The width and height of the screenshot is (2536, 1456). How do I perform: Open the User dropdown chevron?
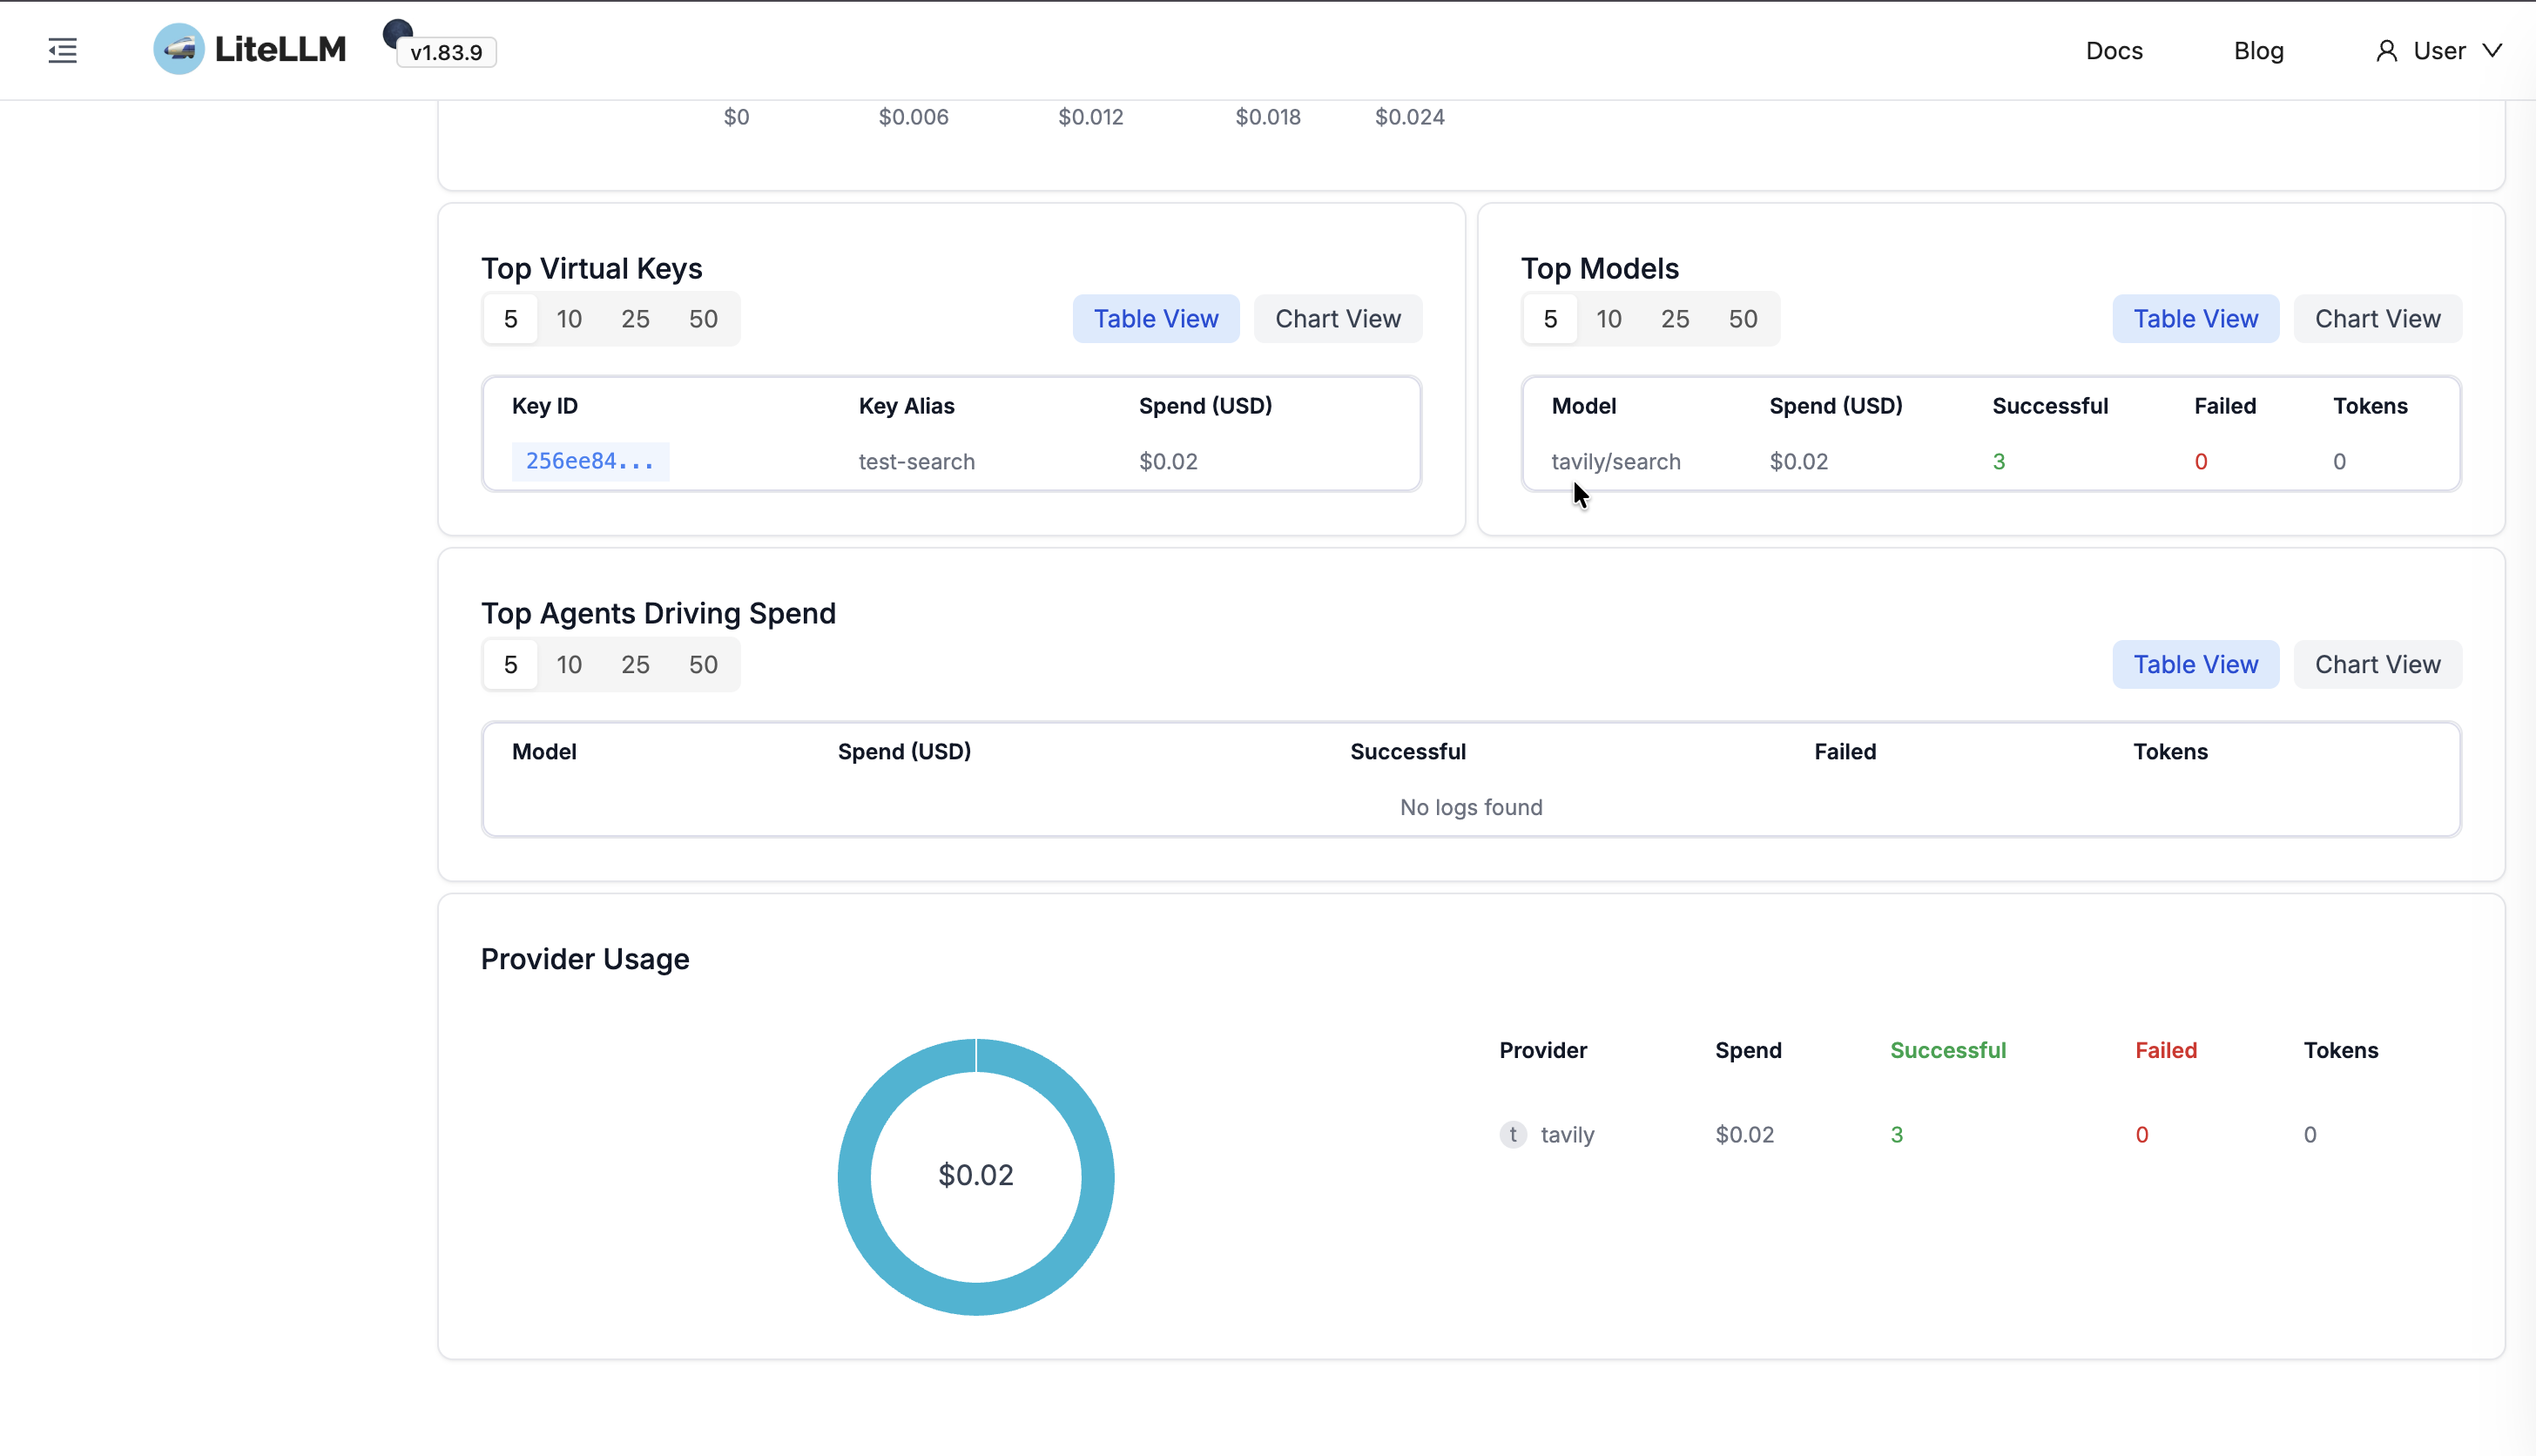click(2492, 50)
